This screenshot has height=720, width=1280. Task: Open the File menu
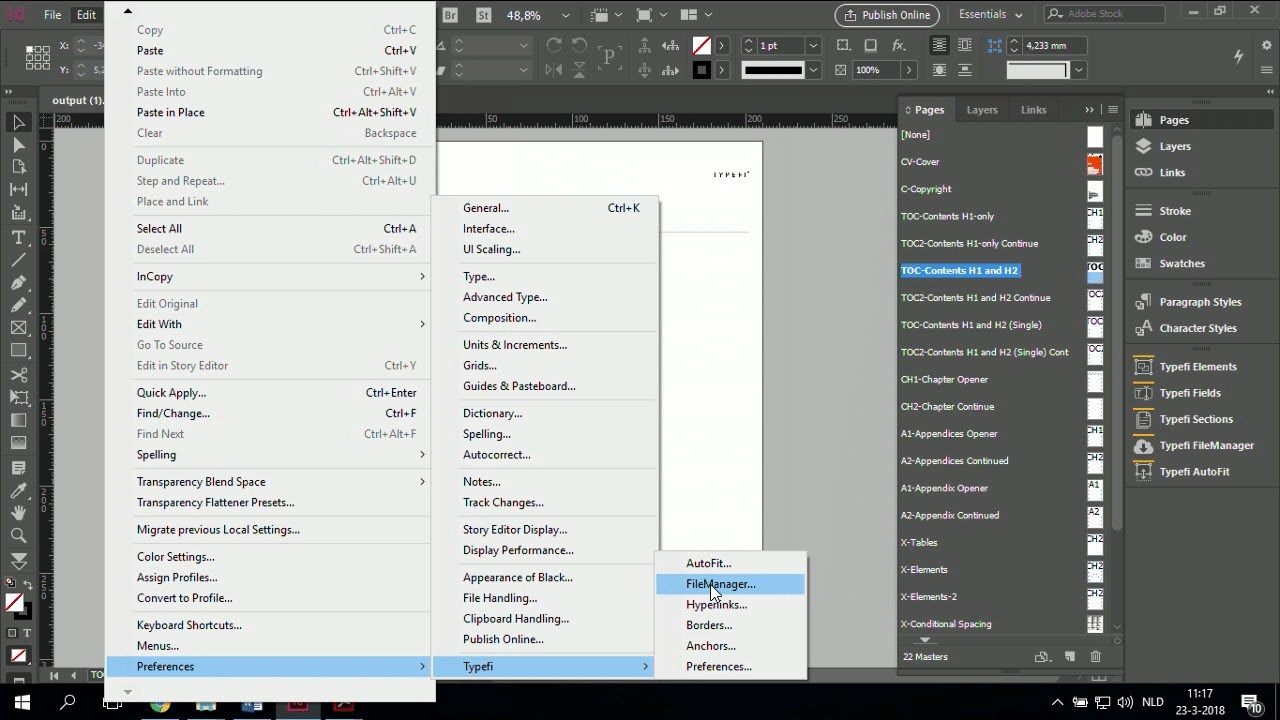(x=52, y=15)
